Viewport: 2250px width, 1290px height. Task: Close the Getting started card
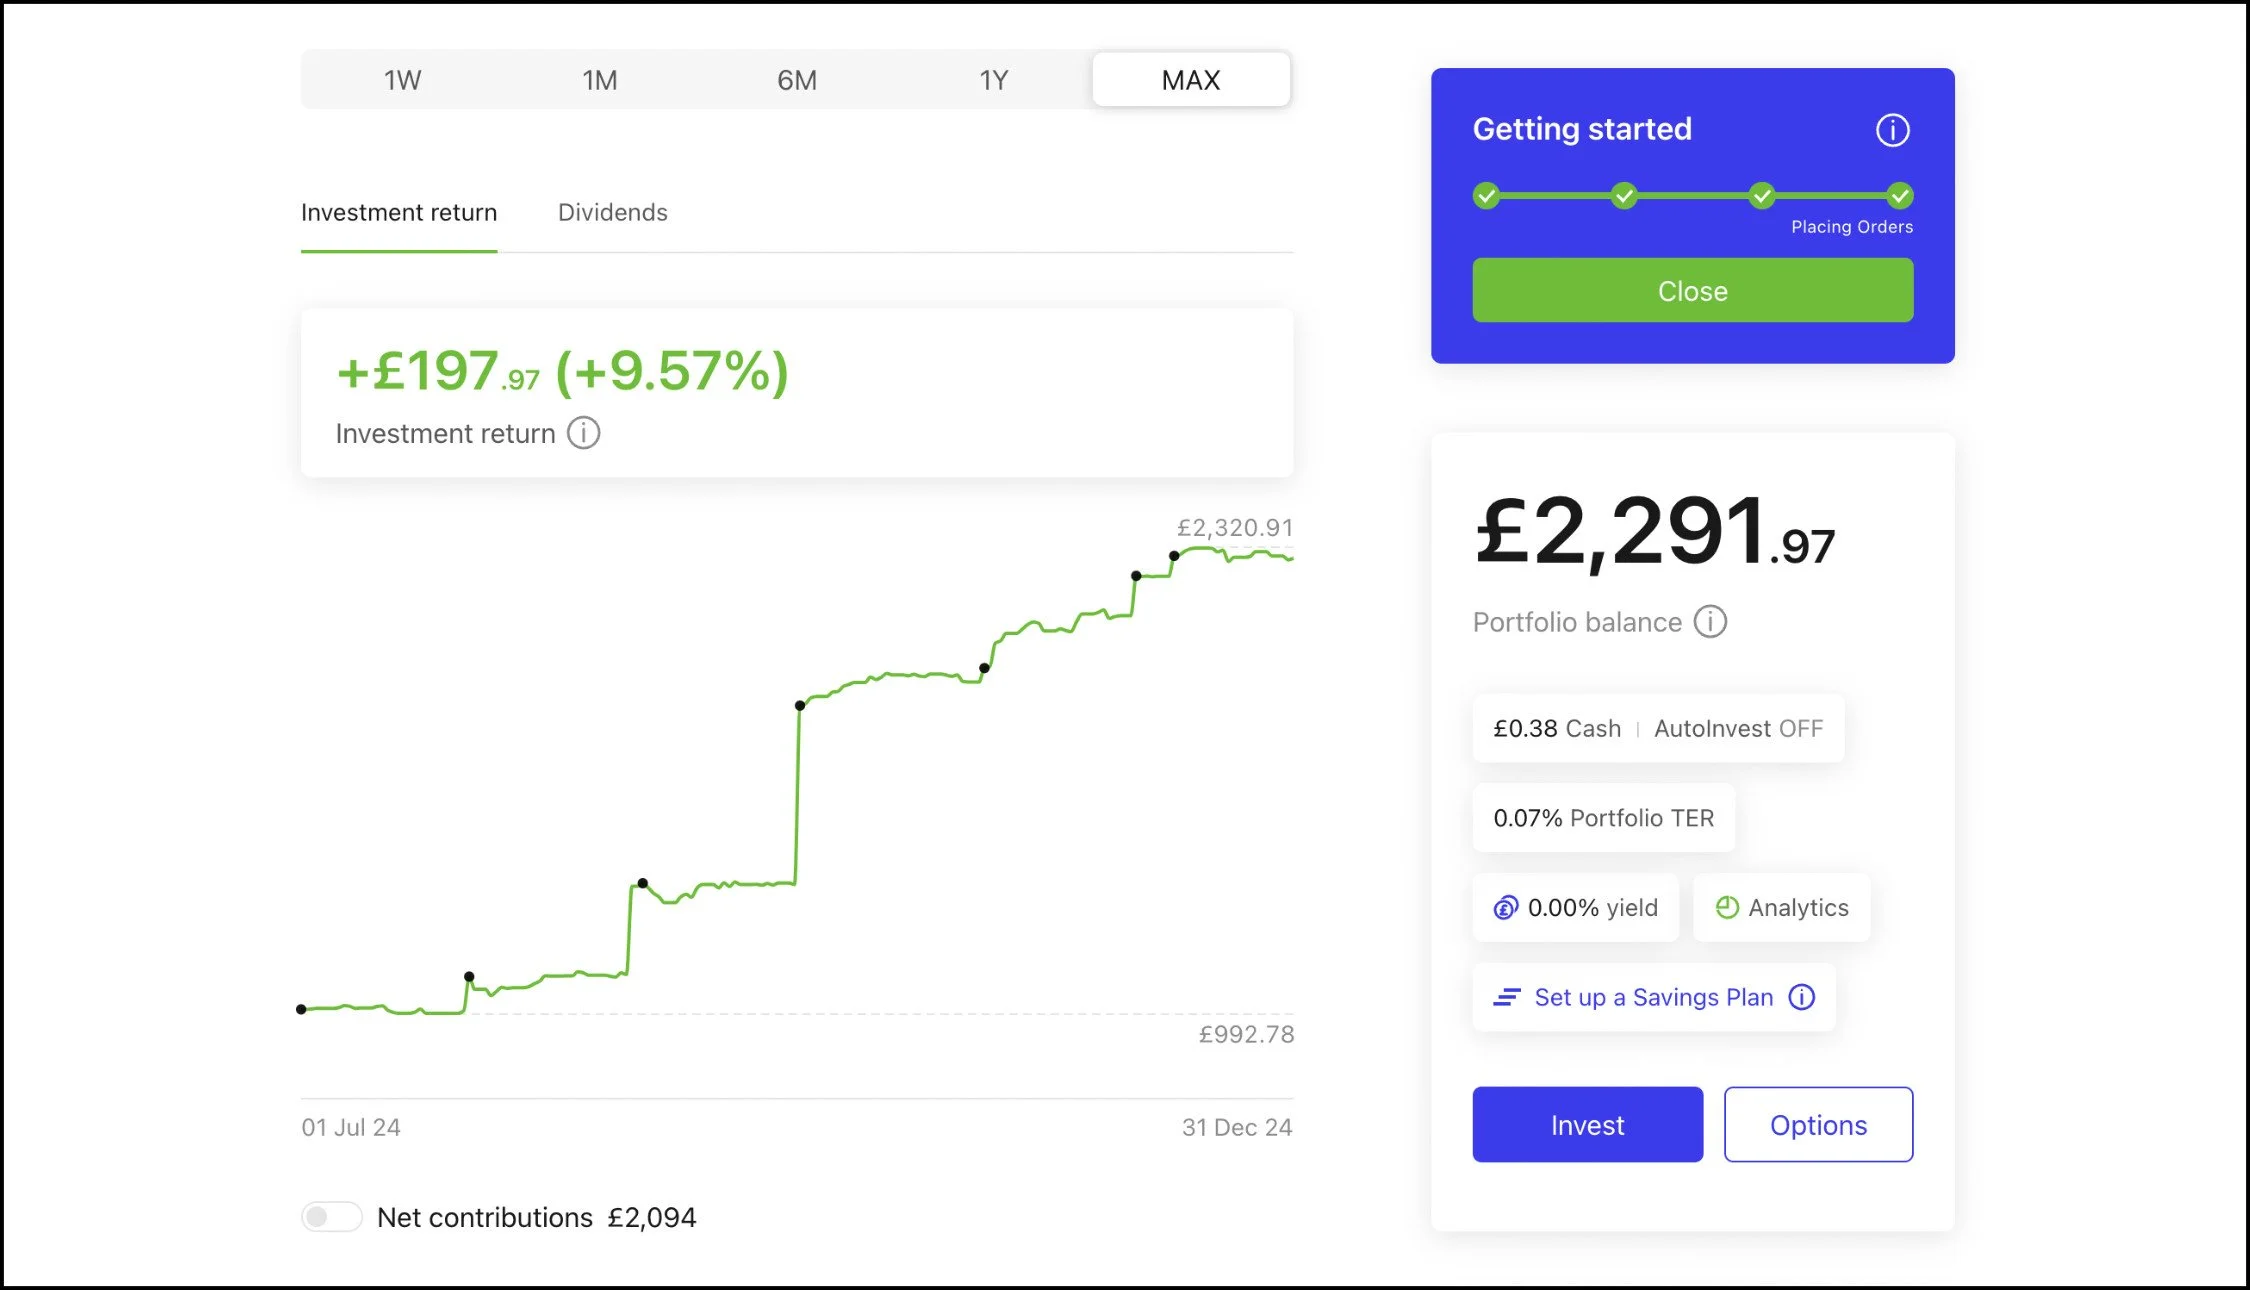[x=1692, y=291]
